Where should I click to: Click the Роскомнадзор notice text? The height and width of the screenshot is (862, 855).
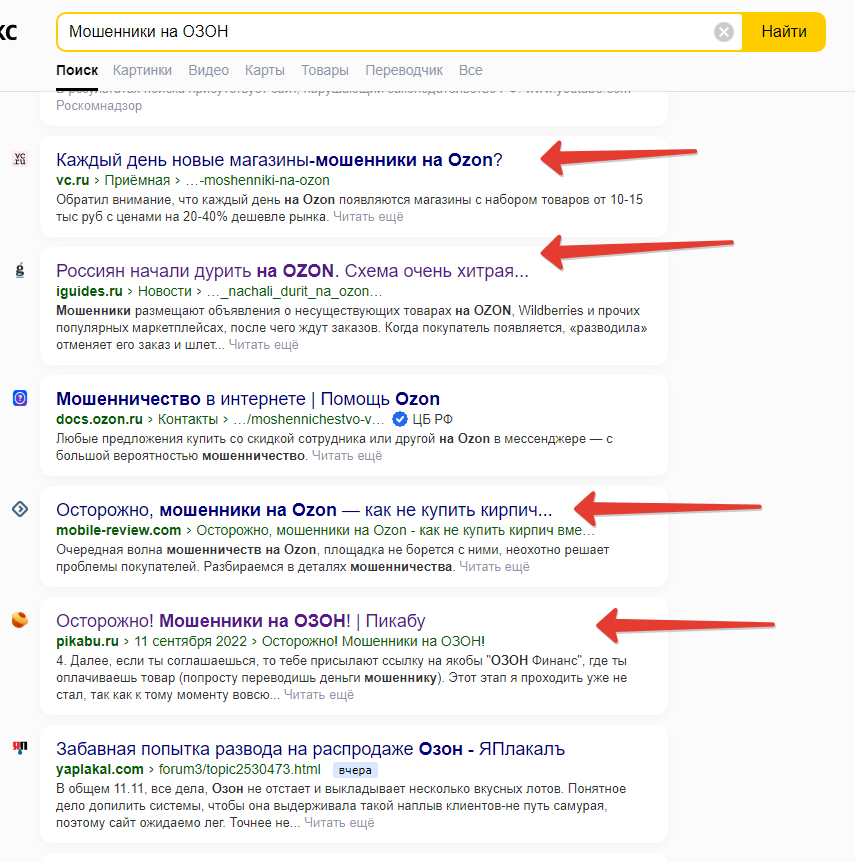click(99, 106)
